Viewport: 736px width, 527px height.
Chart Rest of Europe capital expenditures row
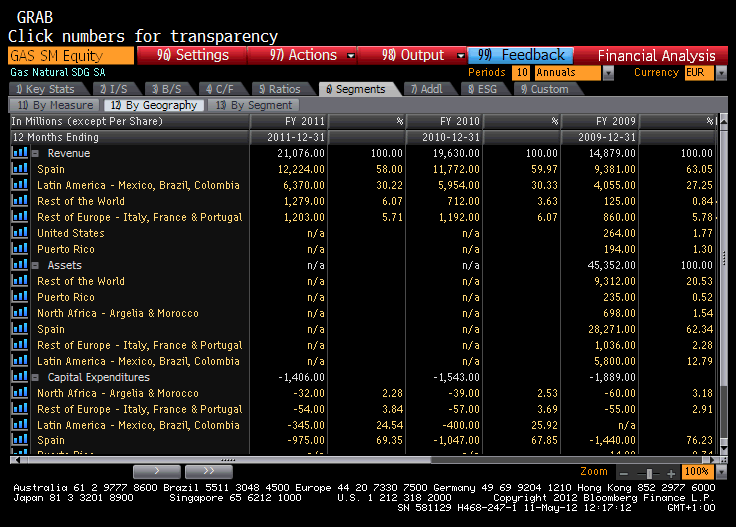click(20, 409)
